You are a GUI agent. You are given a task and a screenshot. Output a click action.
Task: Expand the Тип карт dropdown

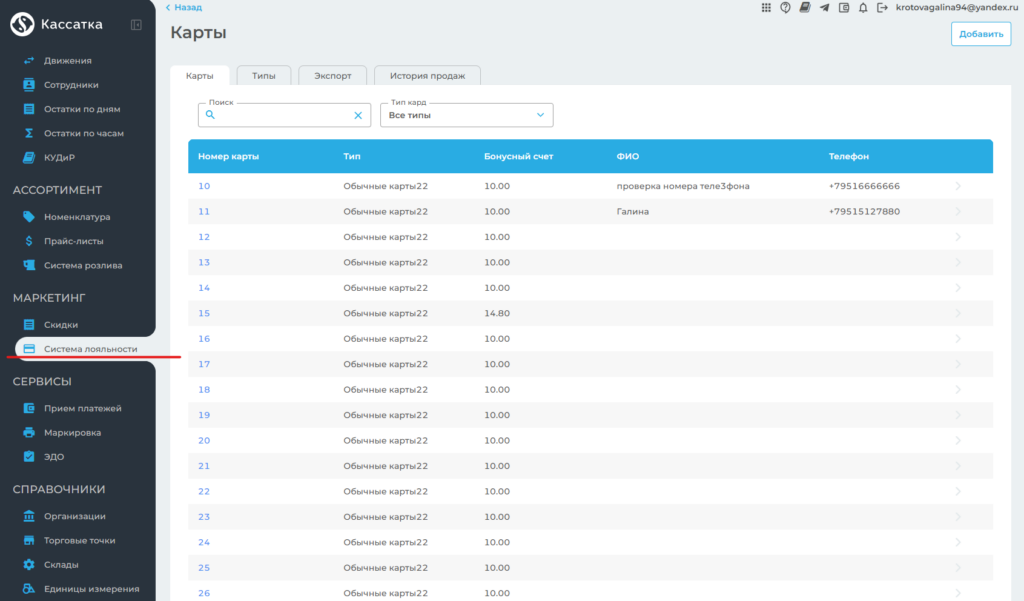click(x=541, y=116)
